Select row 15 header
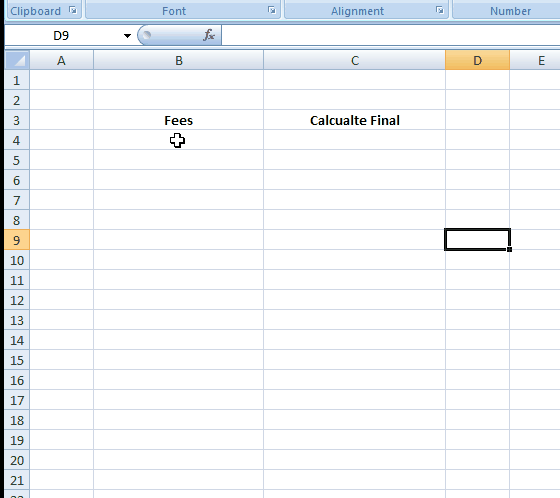 click(17, 360)
